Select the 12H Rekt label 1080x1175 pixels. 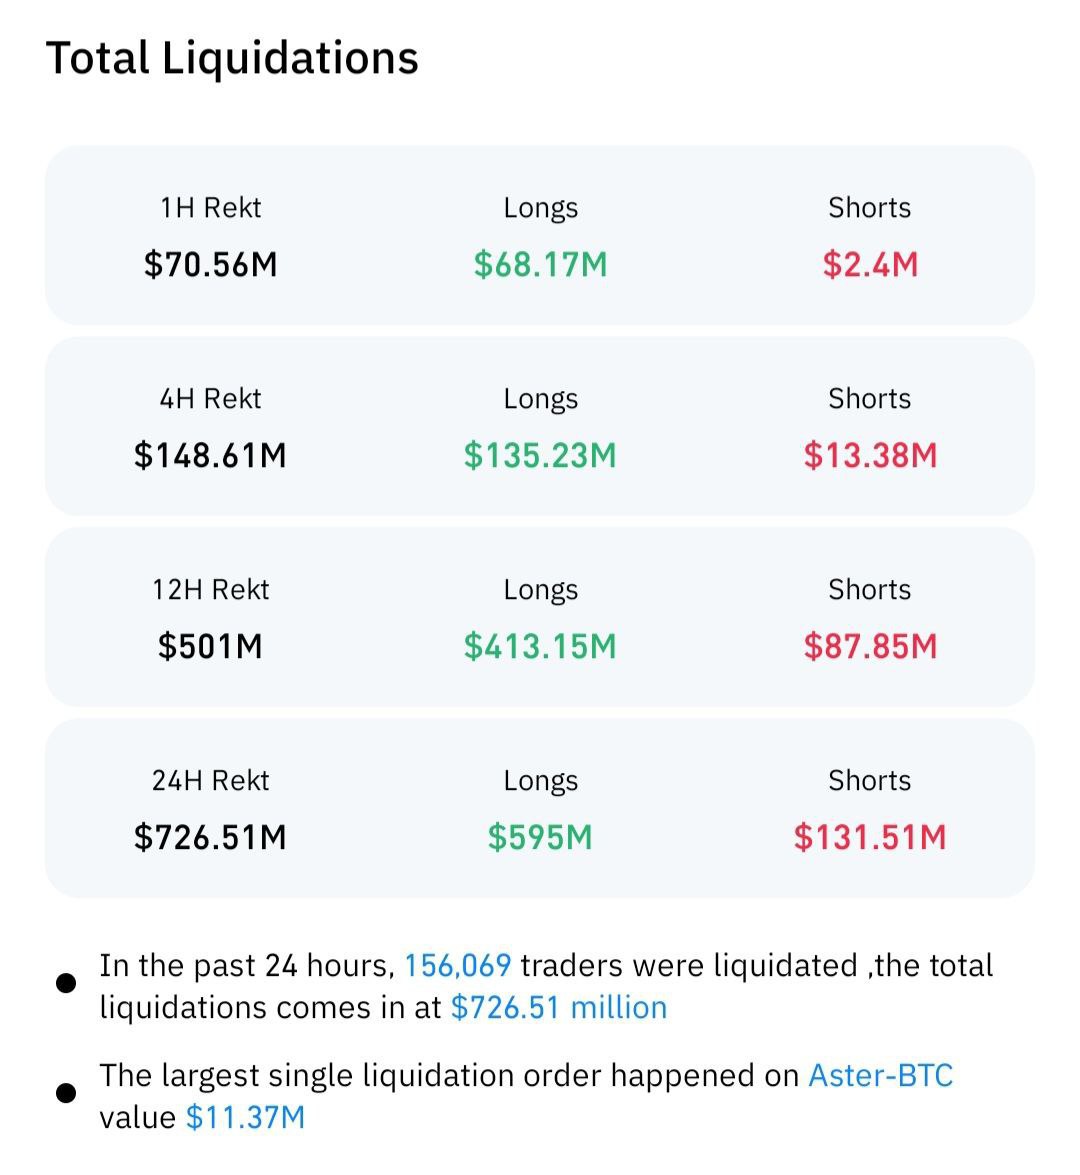(x=210, y=590)
